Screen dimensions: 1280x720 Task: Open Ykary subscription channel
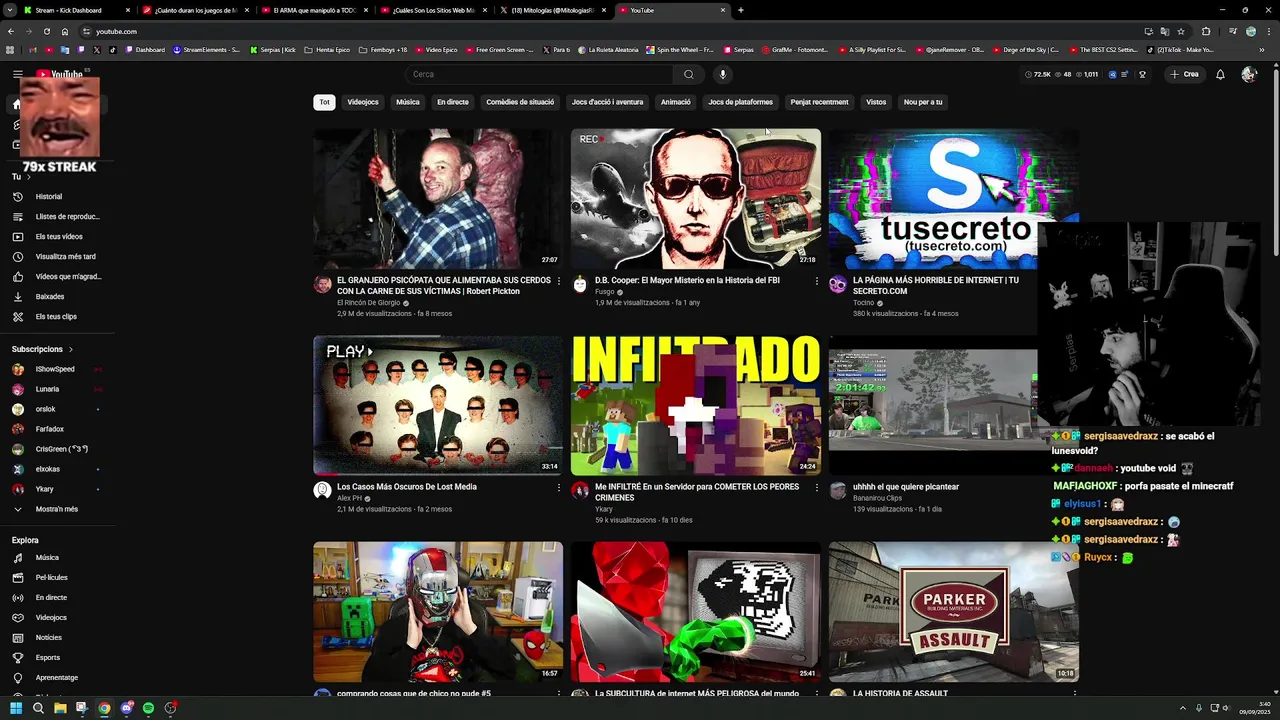click(x=58, y=489)
